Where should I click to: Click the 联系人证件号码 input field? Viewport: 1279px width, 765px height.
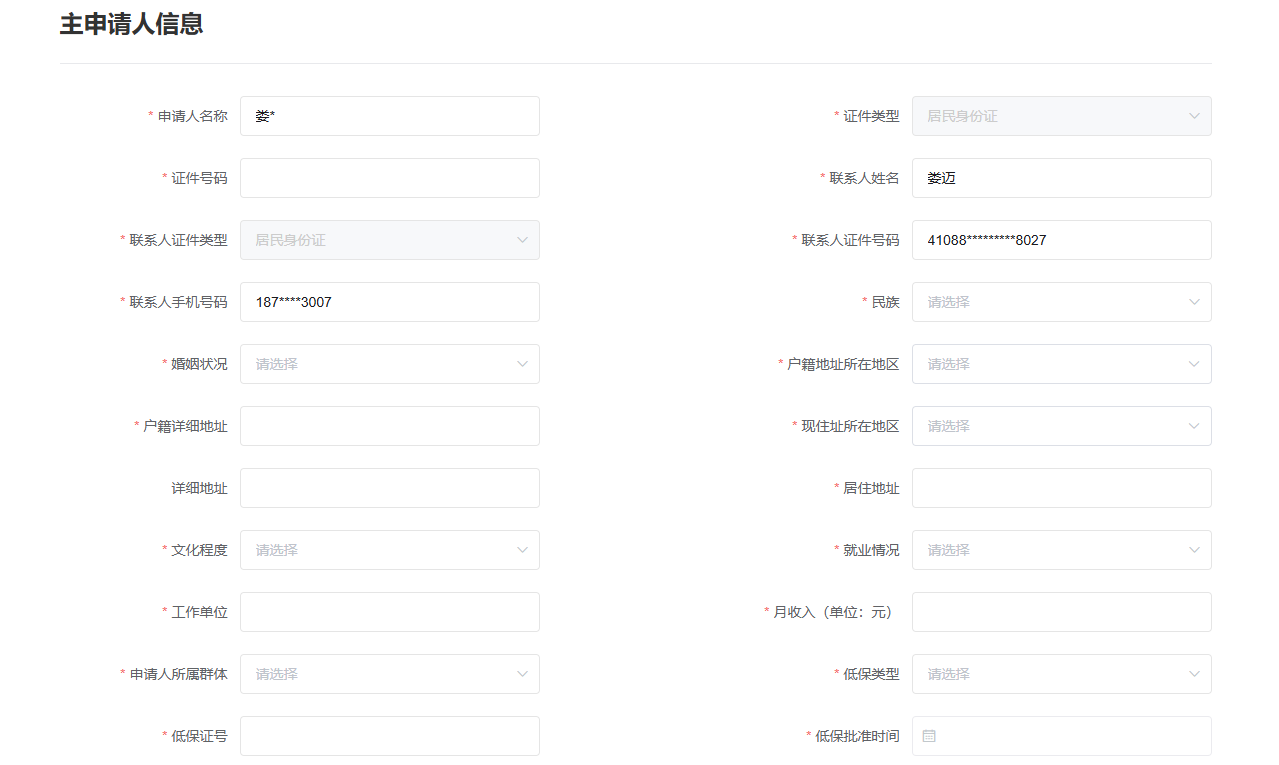(1062, 240)
